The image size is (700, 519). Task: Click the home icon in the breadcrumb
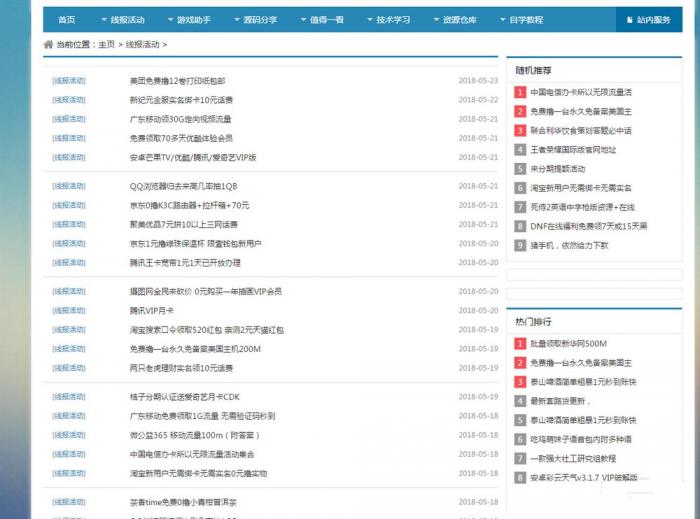coord(48,44)
